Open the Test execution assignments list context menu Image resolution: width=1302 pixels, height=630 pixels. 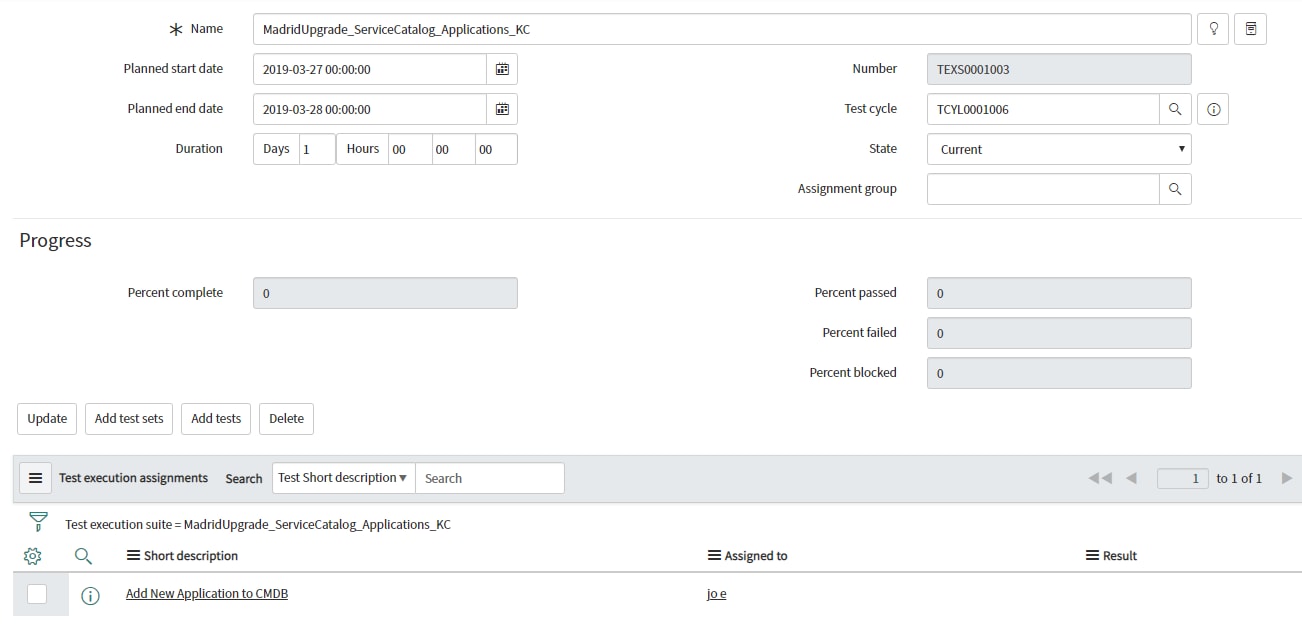click(x=35, y=477)
